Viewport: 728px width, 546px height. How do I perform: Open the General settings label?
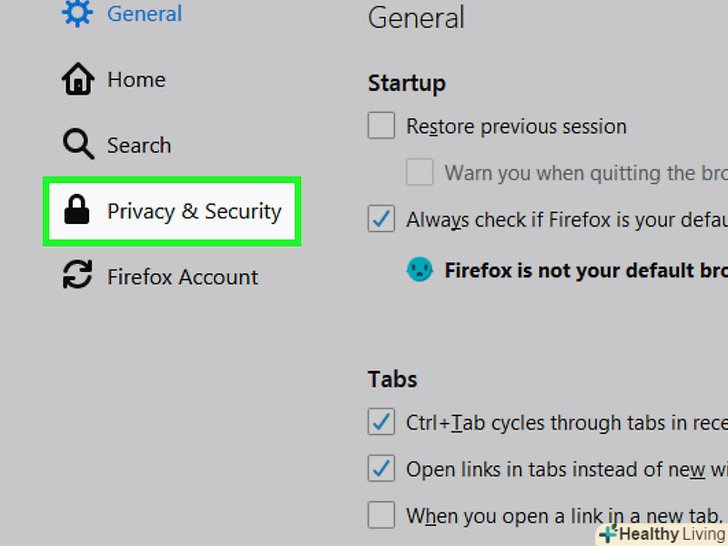click(x=144, y=14)
